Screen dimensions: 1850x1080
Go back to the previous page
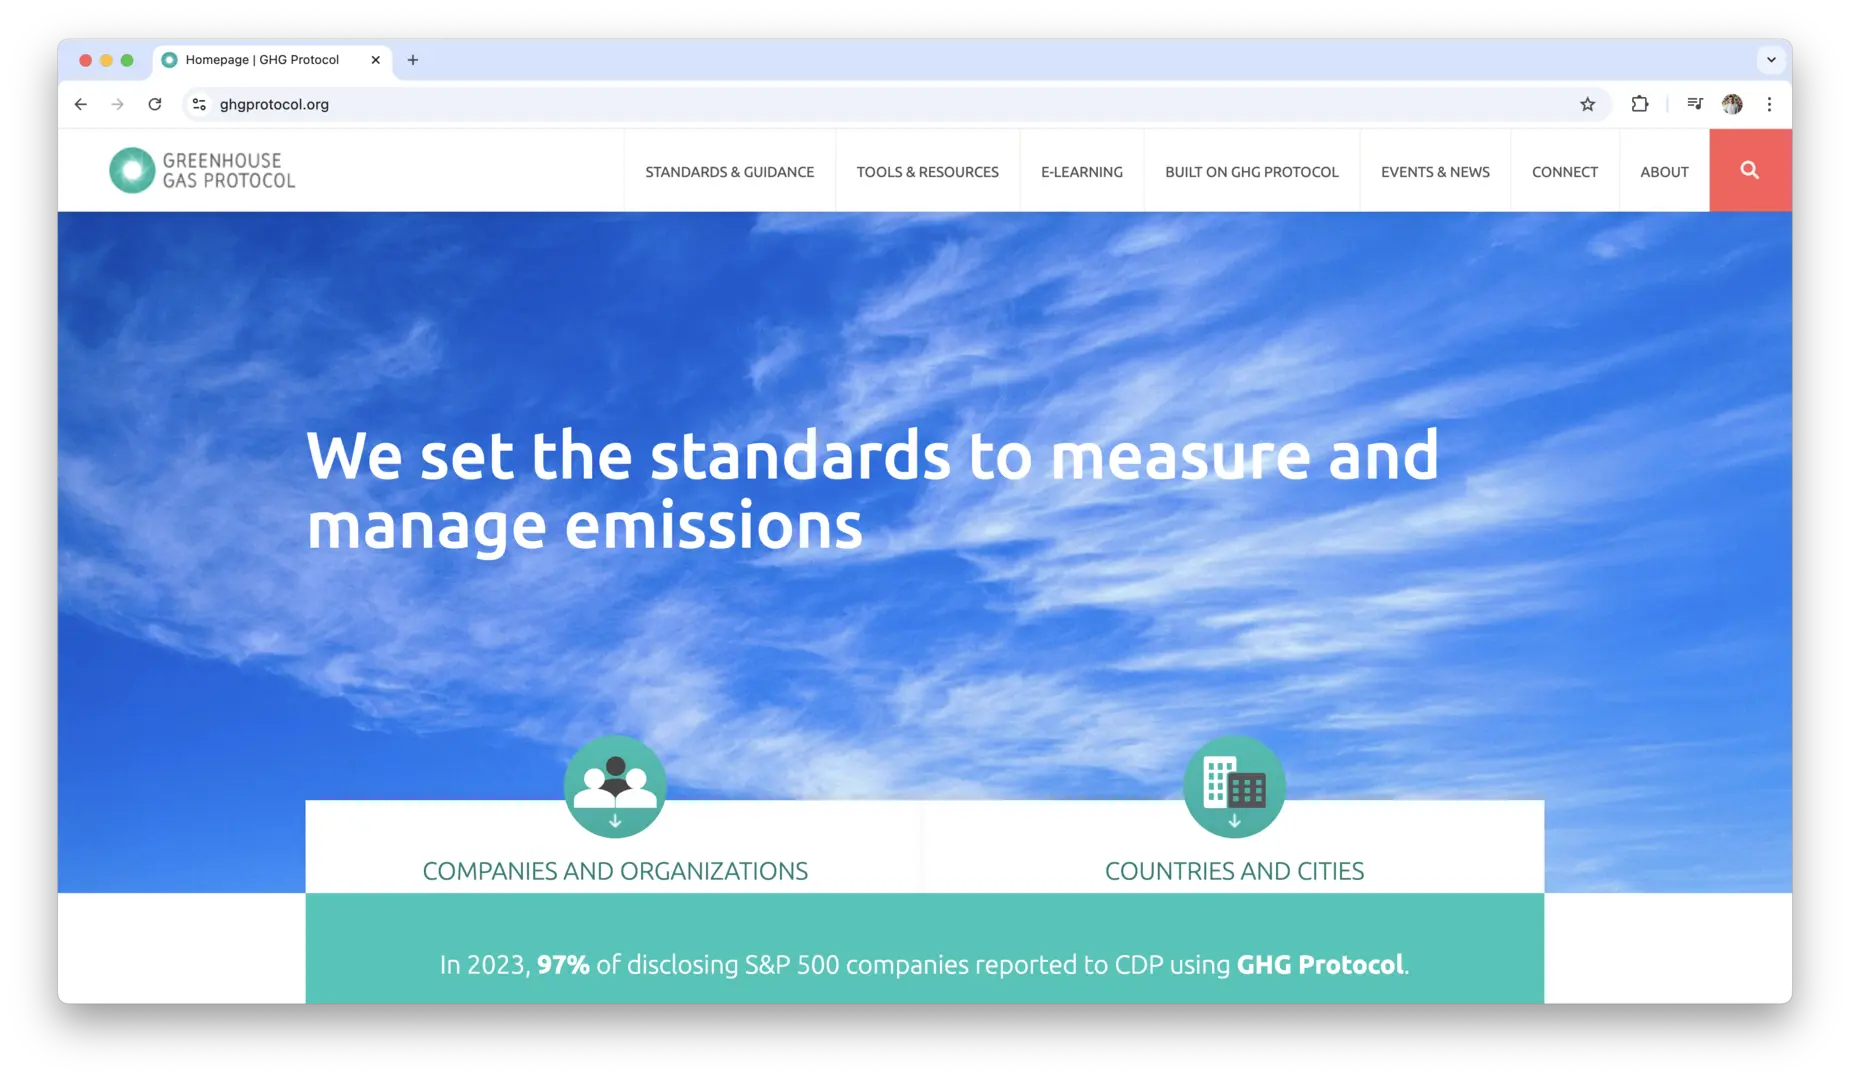pos(81,104)
